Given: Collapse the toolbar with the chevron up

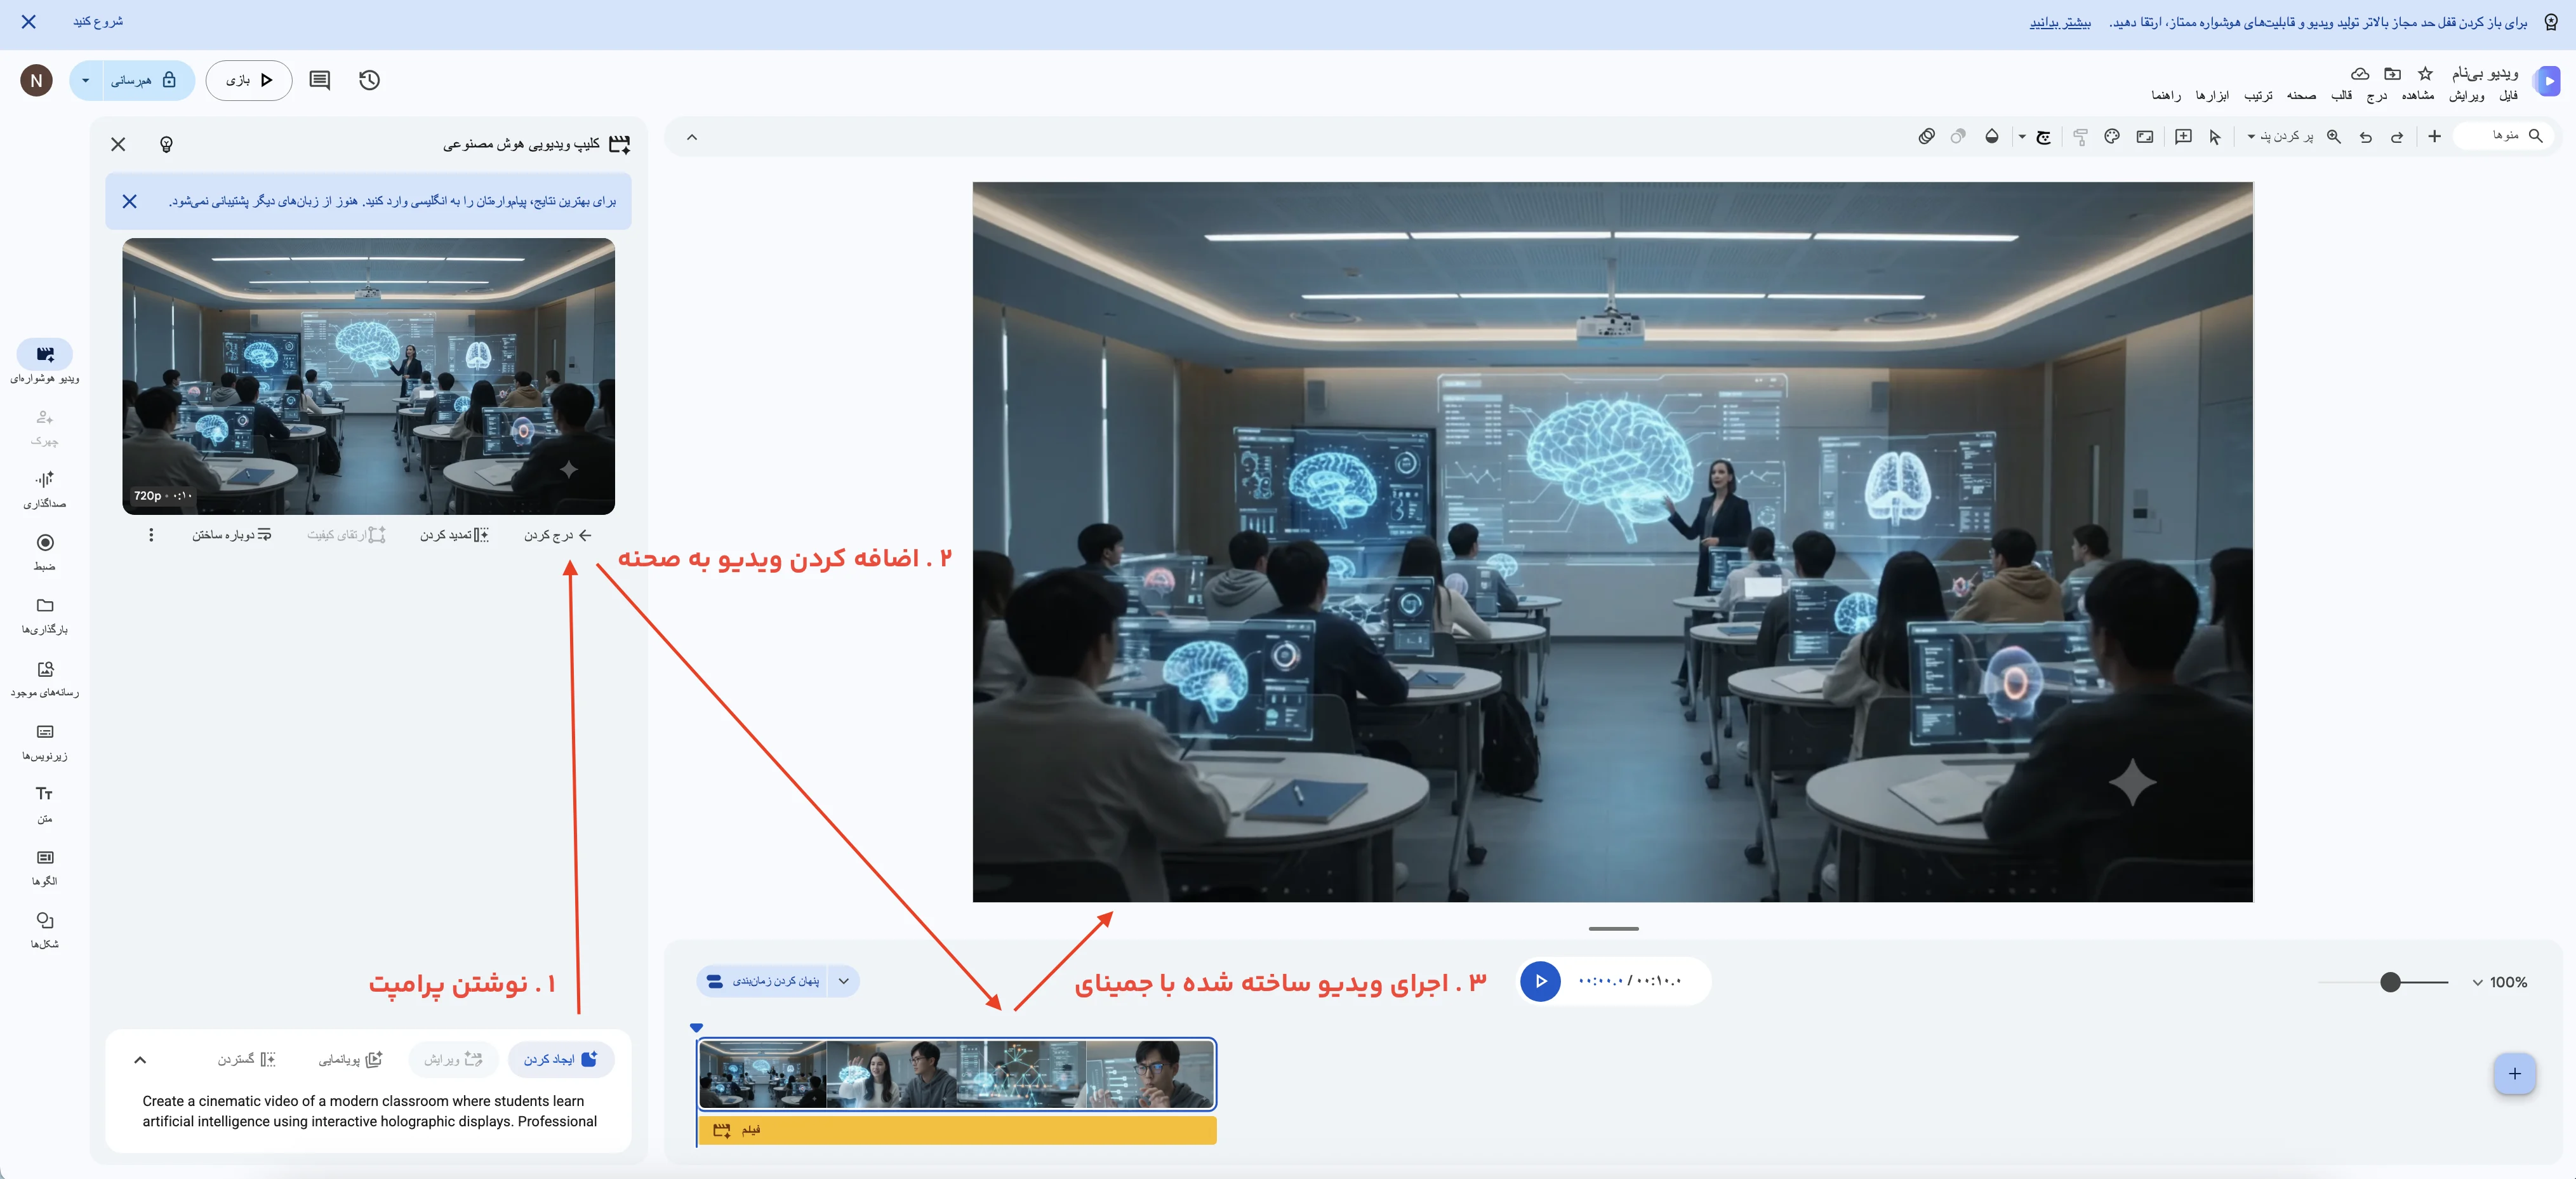Looking at the screenshot, I should pyautogui.click(x=691, y=137).
